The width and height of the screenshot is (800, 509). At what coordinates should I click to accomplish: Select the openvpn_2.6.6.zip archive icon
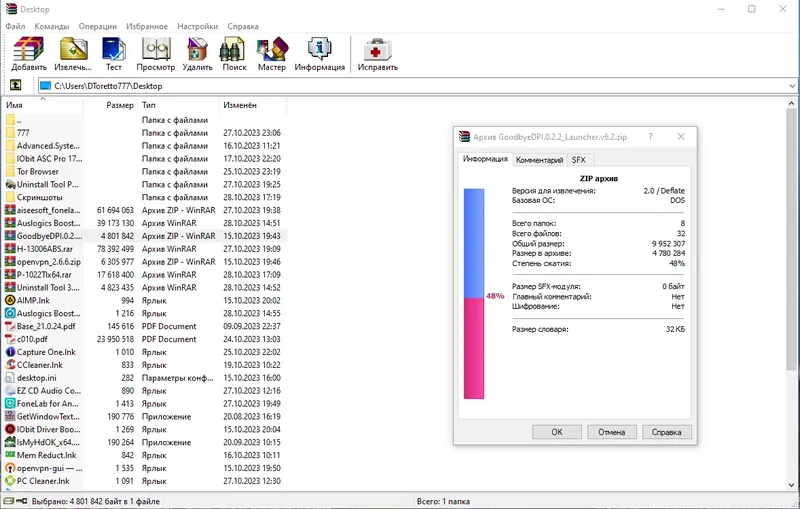coord(10,262)
